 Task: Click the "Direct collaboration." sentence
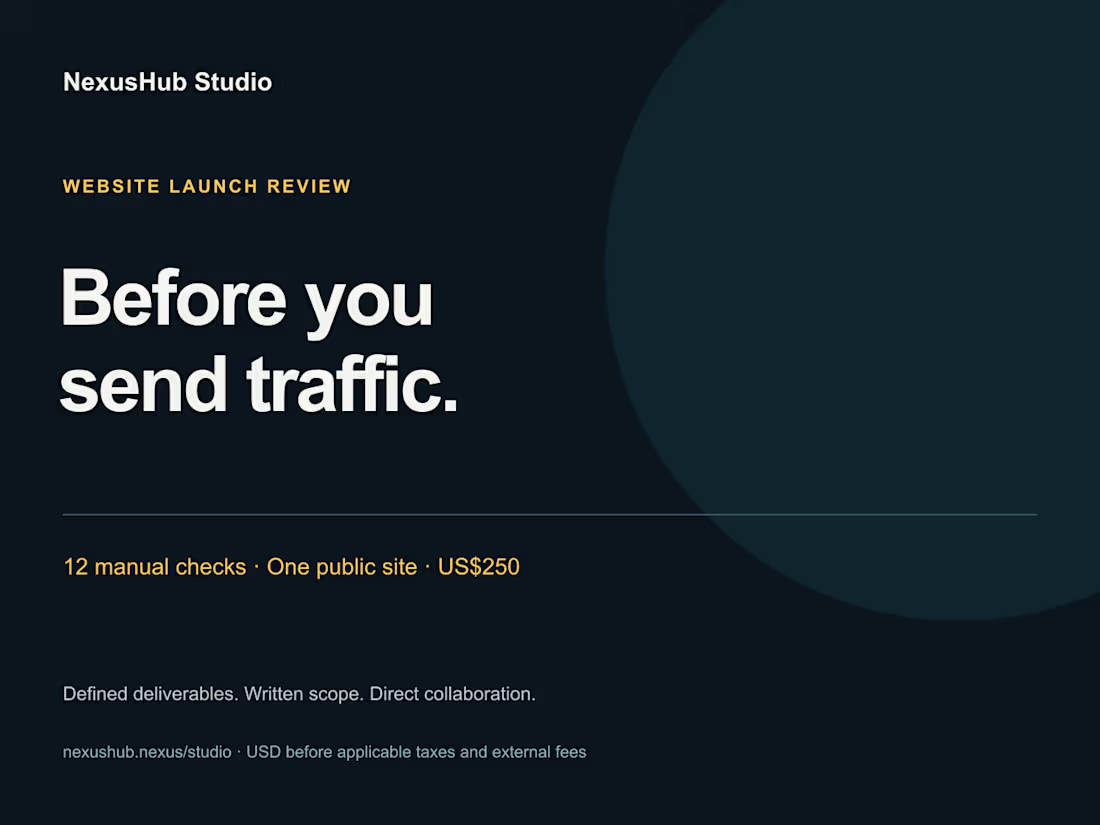pyautogui.click(x=452, y=694)
